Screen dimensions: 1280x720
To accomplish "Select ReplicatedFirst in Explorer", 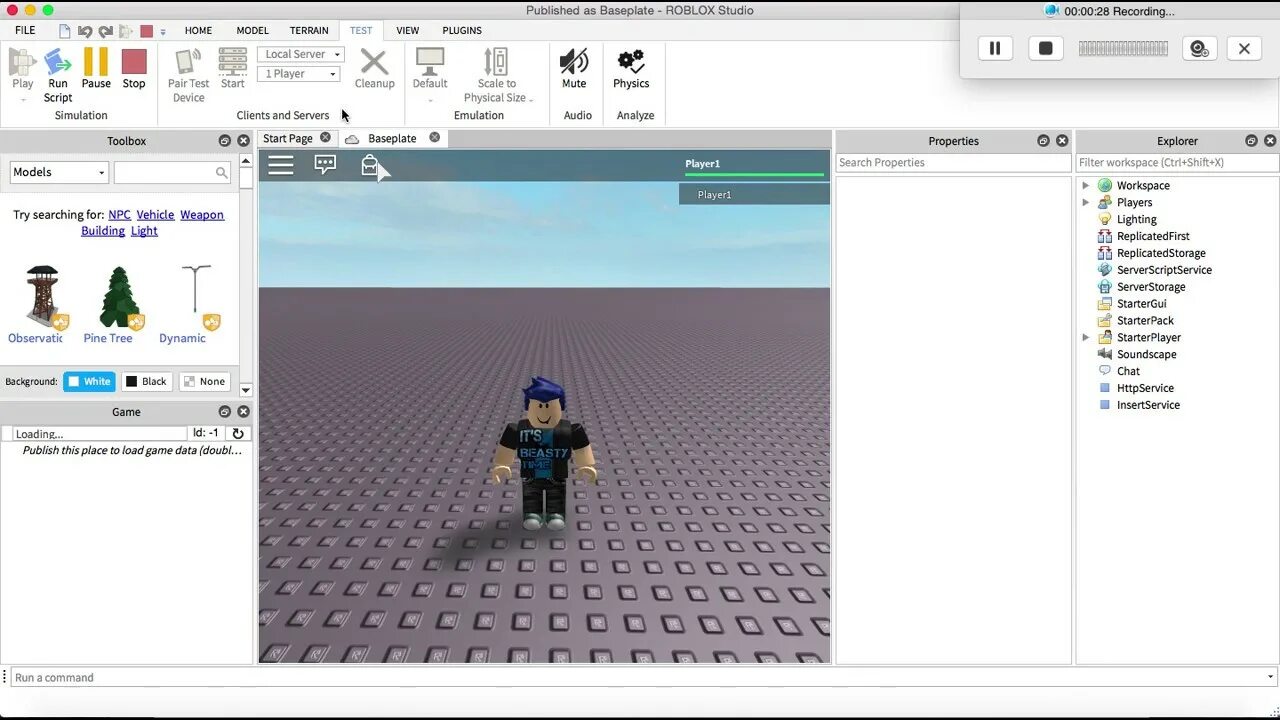I will point(1153,237).
